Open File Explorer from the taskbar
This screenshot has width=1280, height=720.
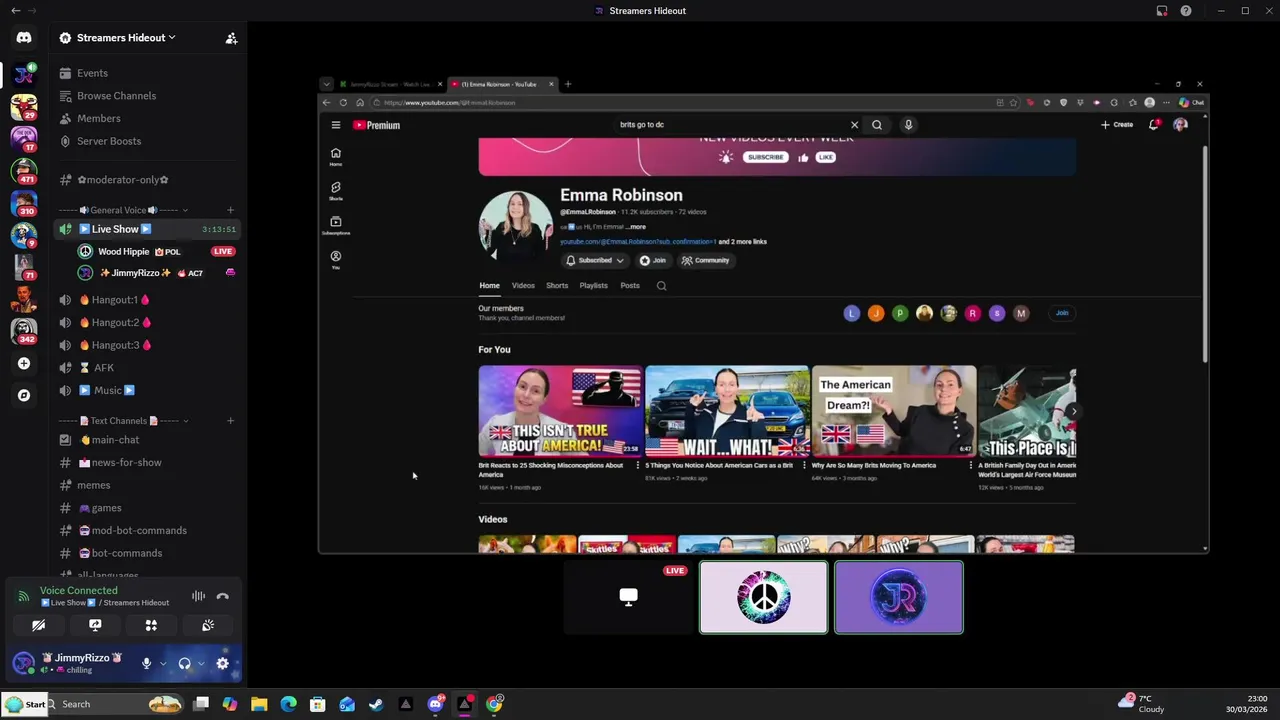pos(259,704)
